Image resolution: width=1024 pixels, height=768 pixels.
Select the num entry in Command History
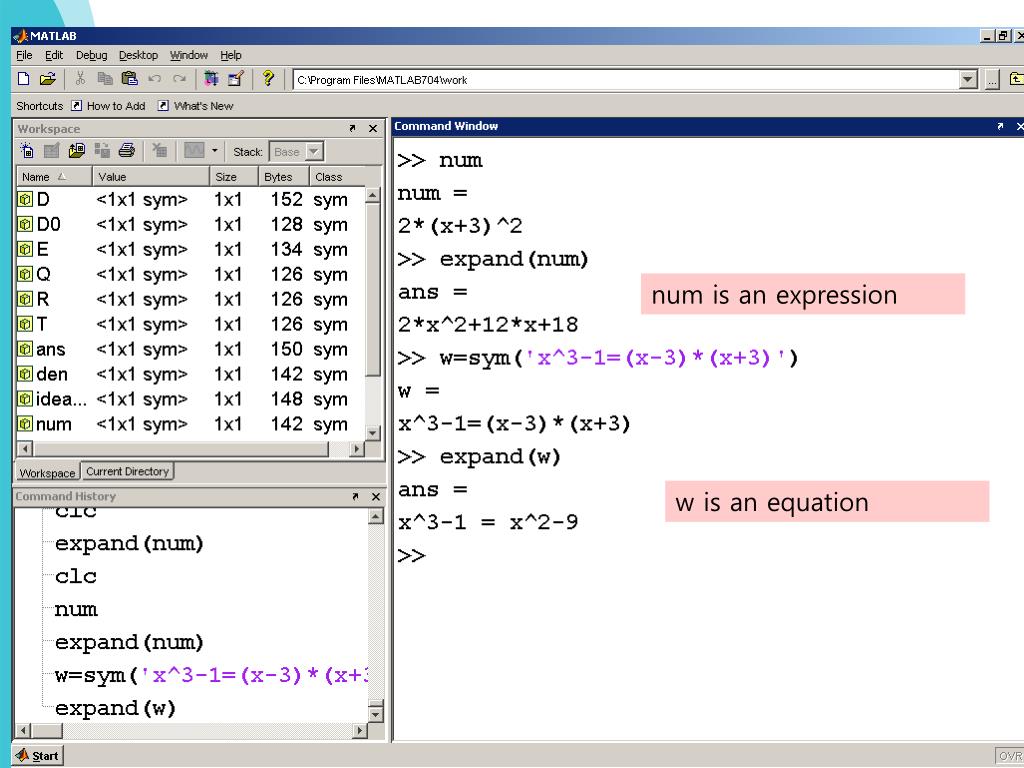(76, 609)
